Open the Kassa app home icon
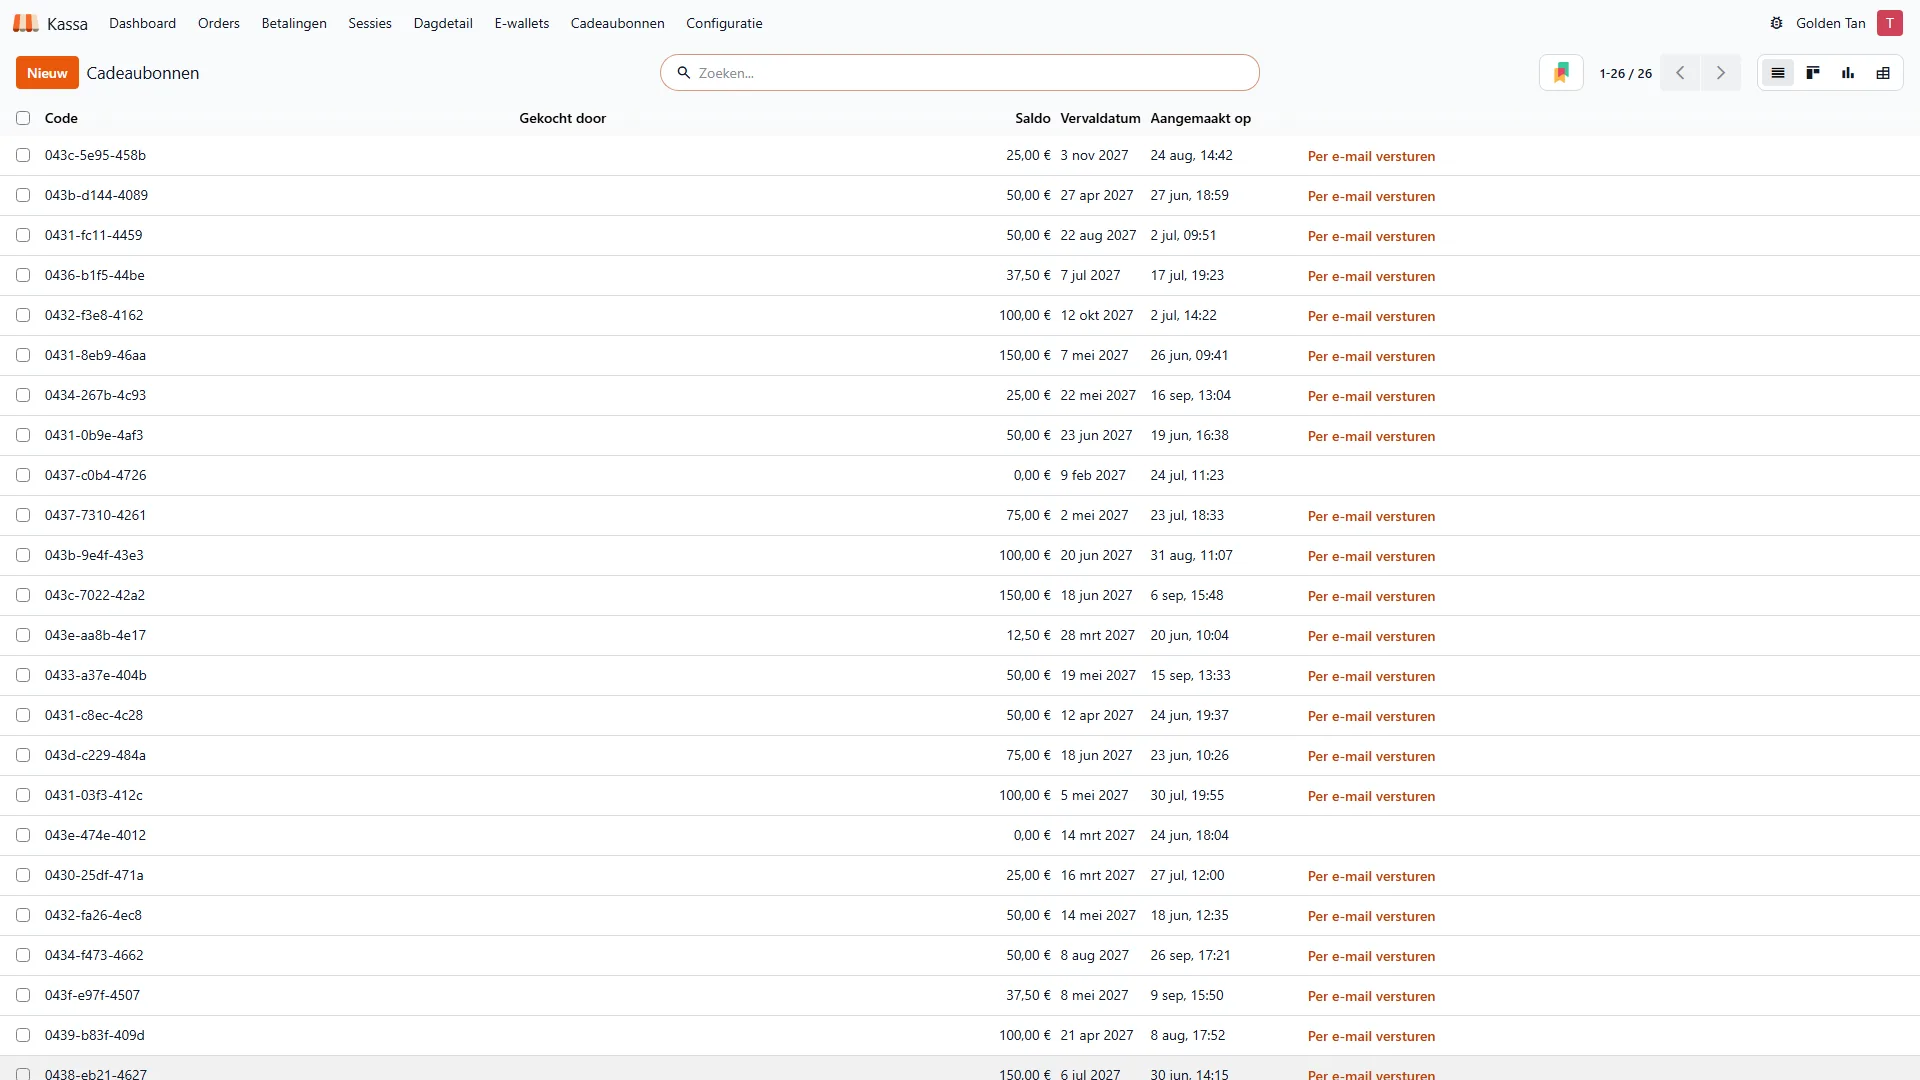1920x1080 pixels. tap(26, 23)
